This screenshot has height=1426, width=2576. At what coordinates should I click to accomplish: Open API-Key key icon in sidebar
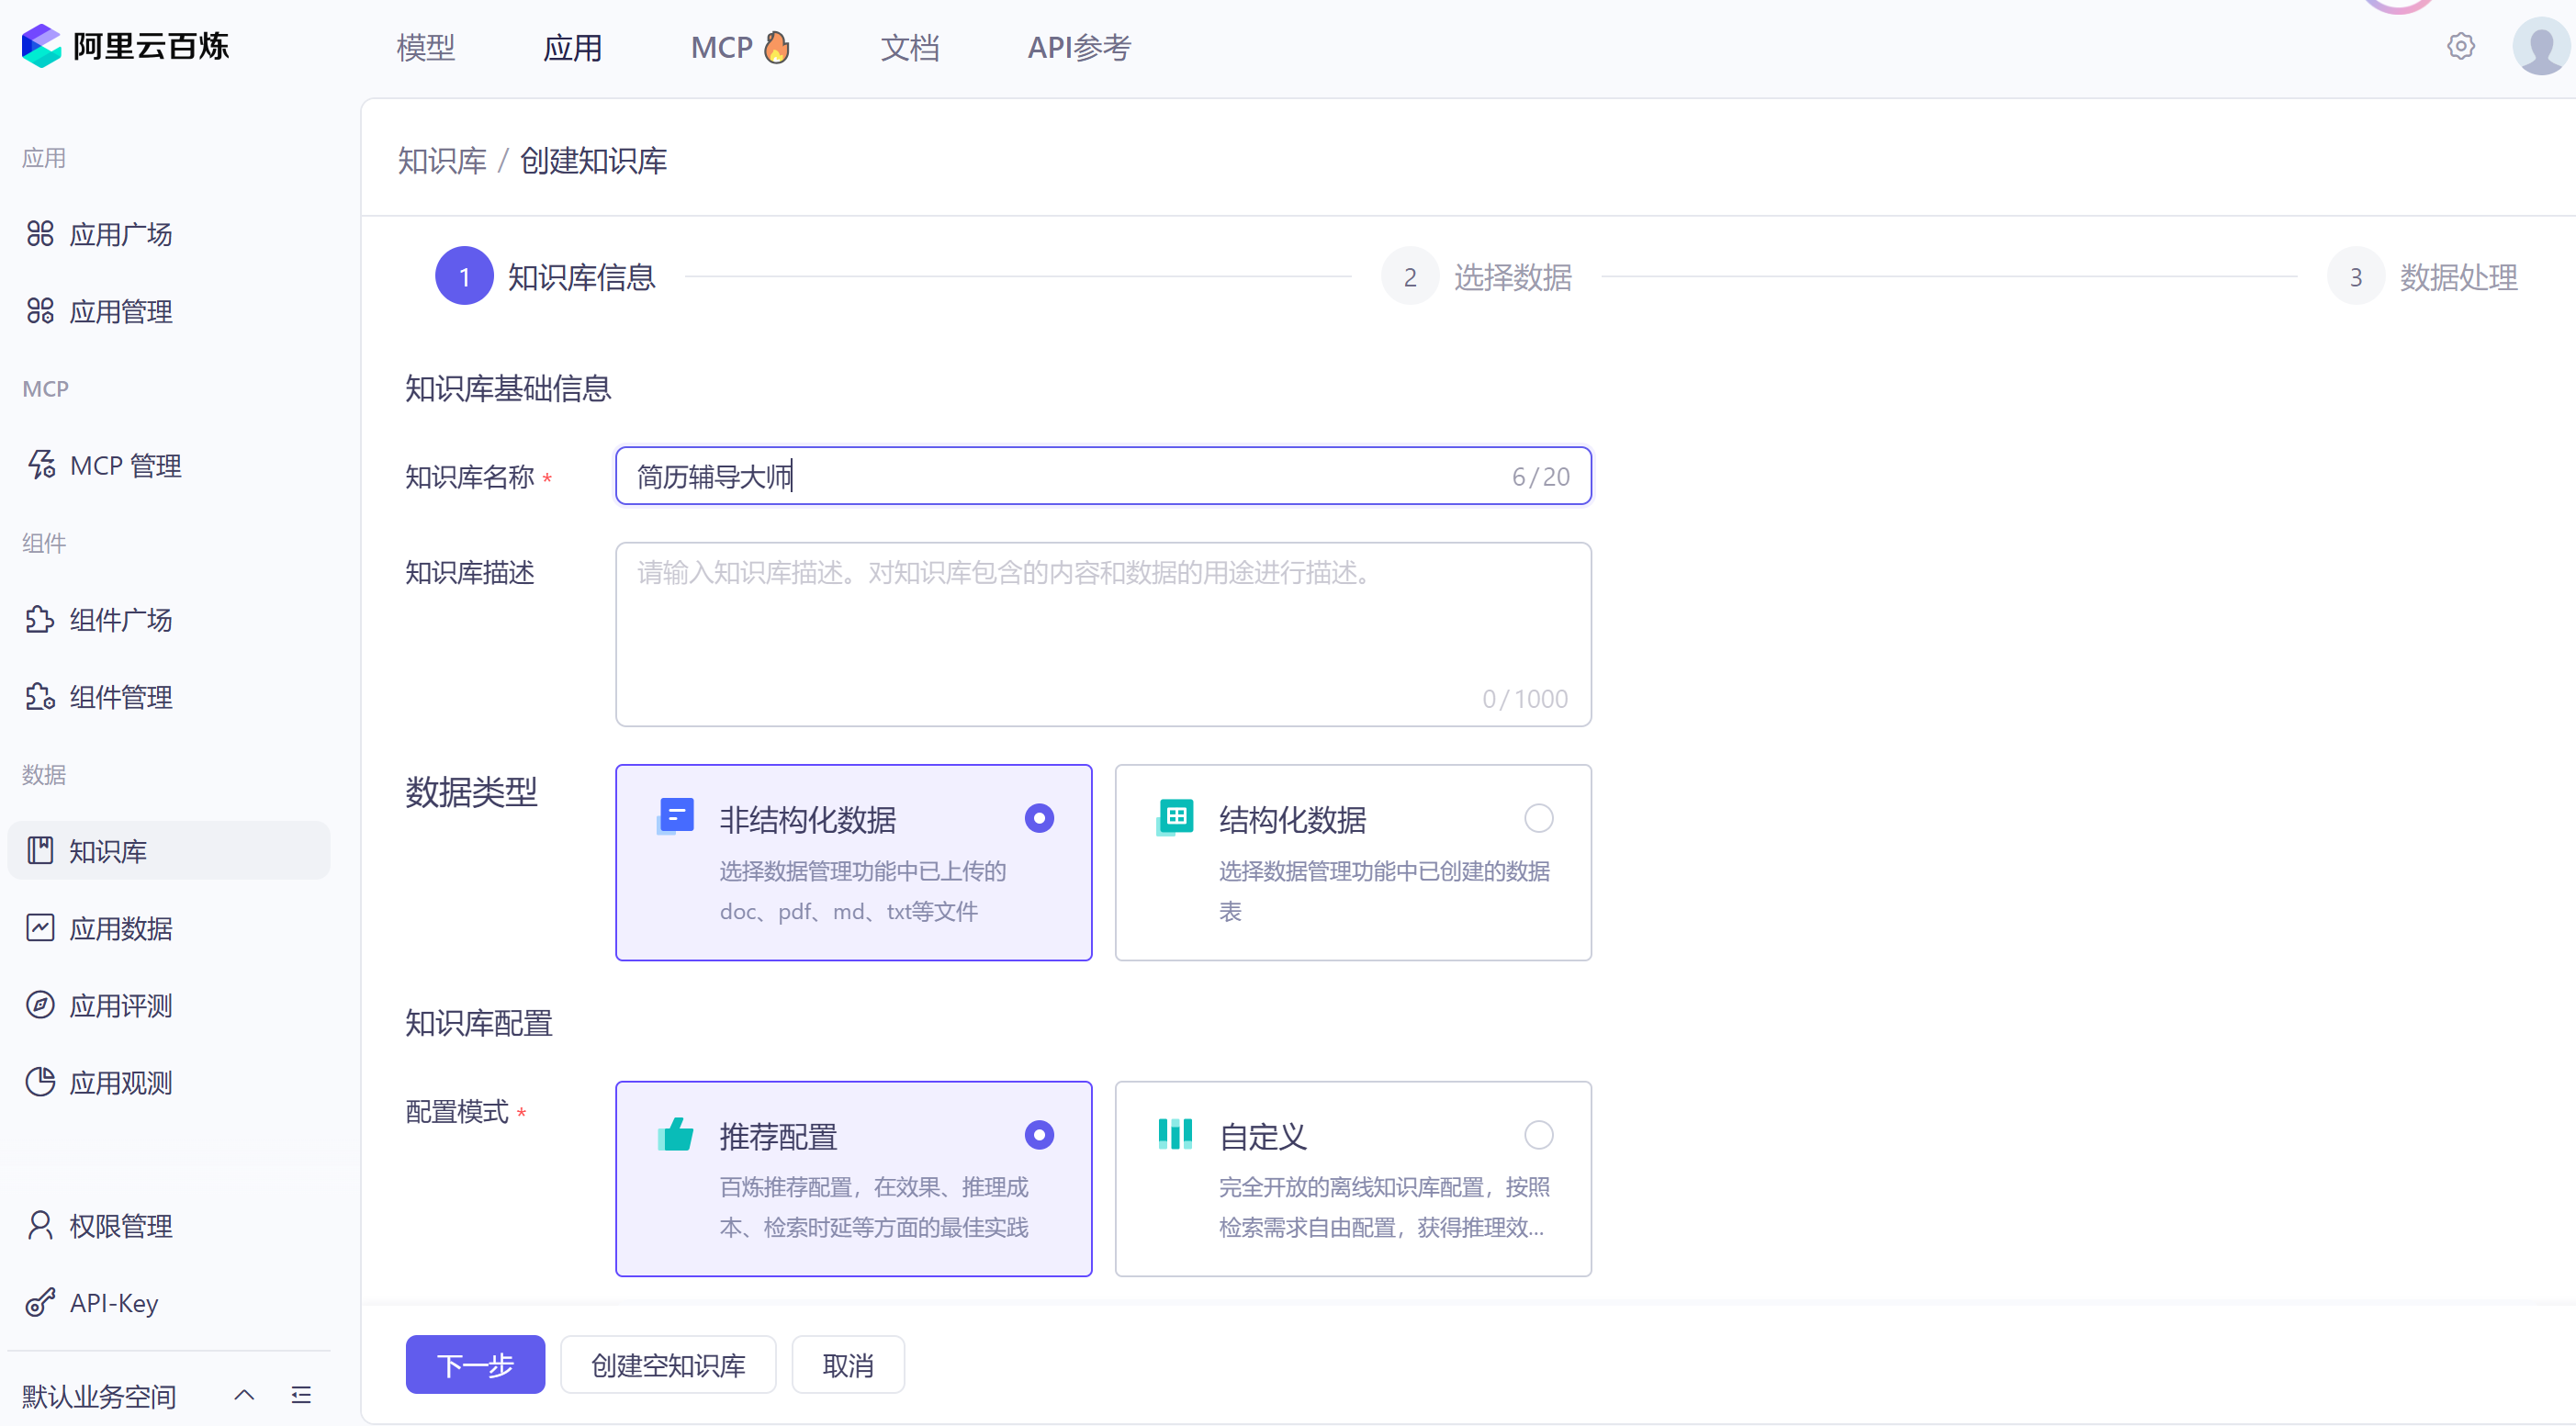(40, 1302)
